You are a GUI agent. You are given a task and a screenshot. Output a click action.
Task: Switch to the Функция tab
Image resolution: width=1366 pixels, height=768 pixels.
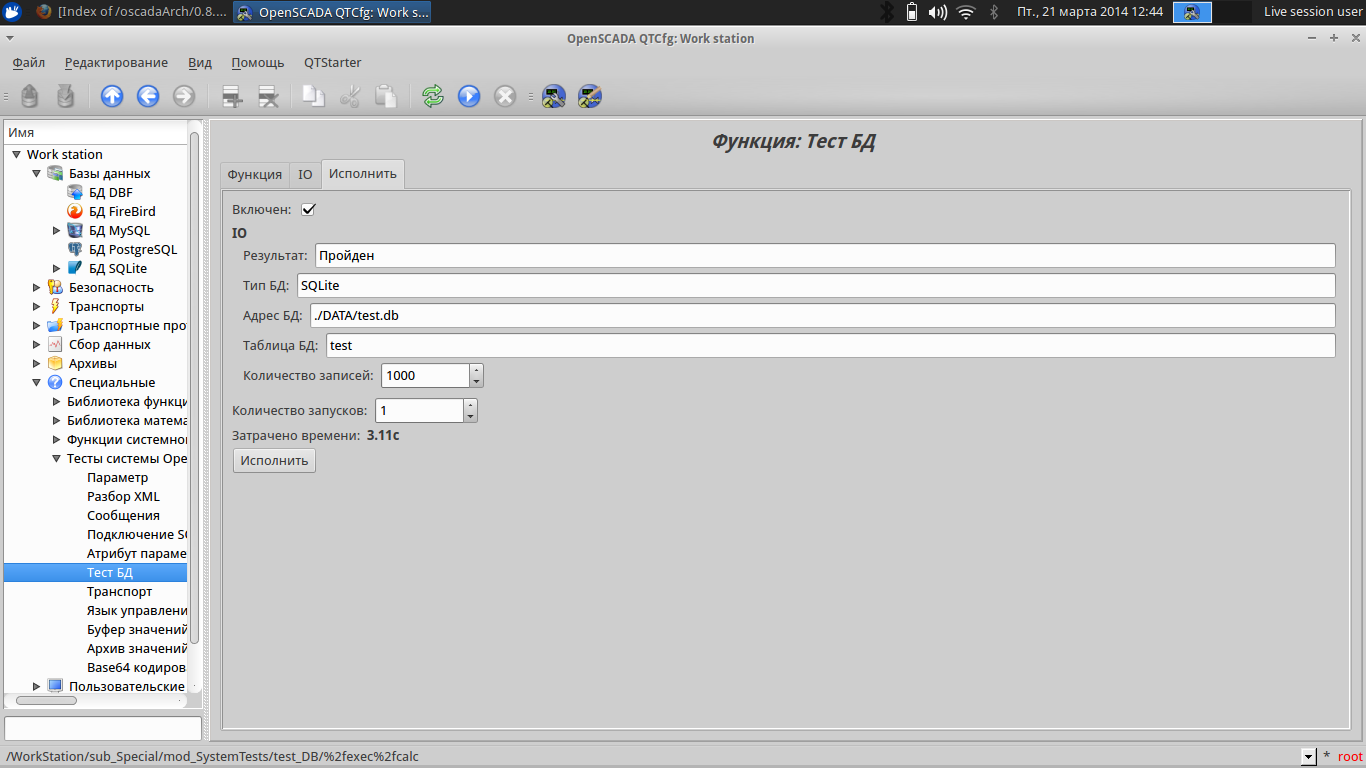pos(255,174)
